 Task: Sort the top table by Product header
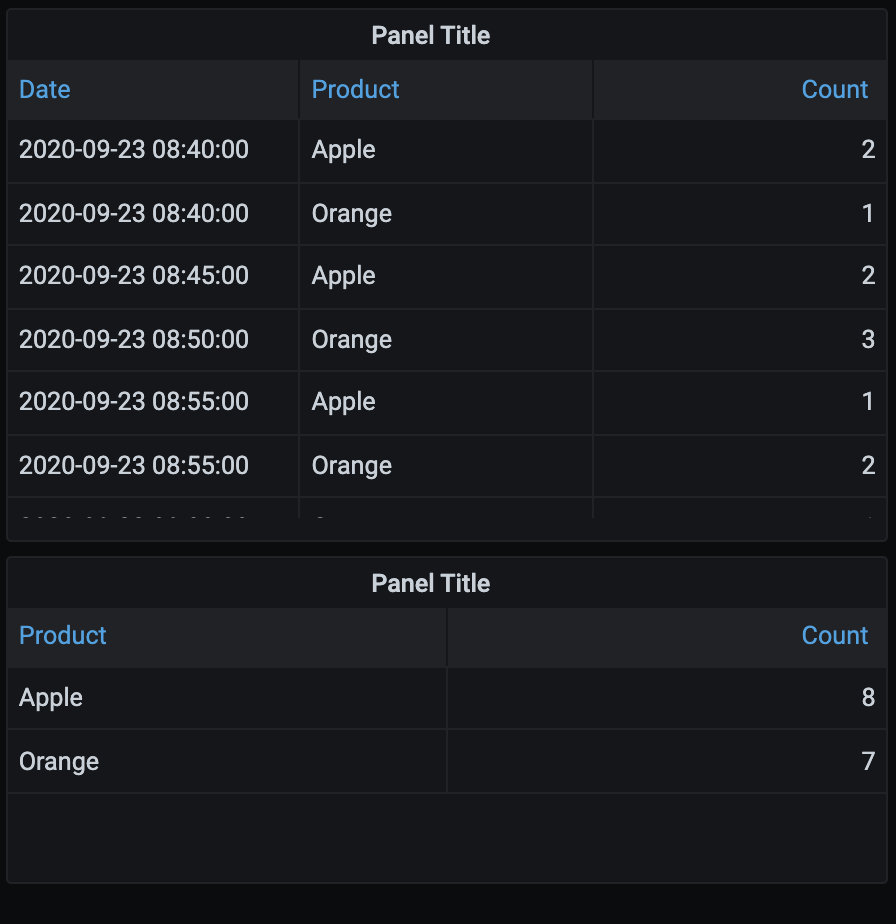356,90
